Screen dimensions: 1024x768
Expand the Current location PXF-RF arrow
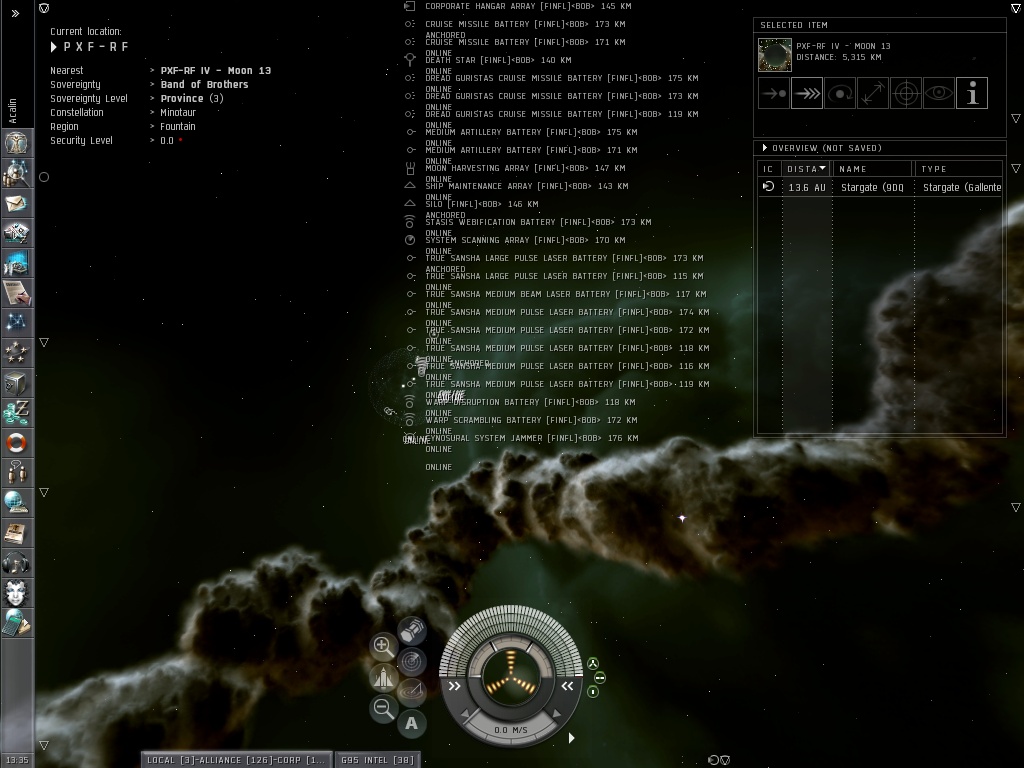(54, 47)
